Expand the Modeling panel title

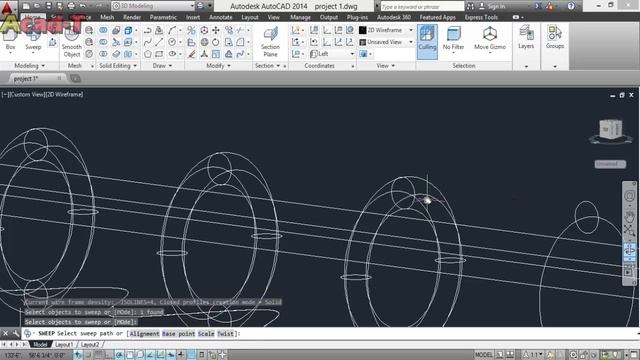(x=29, y=66)
